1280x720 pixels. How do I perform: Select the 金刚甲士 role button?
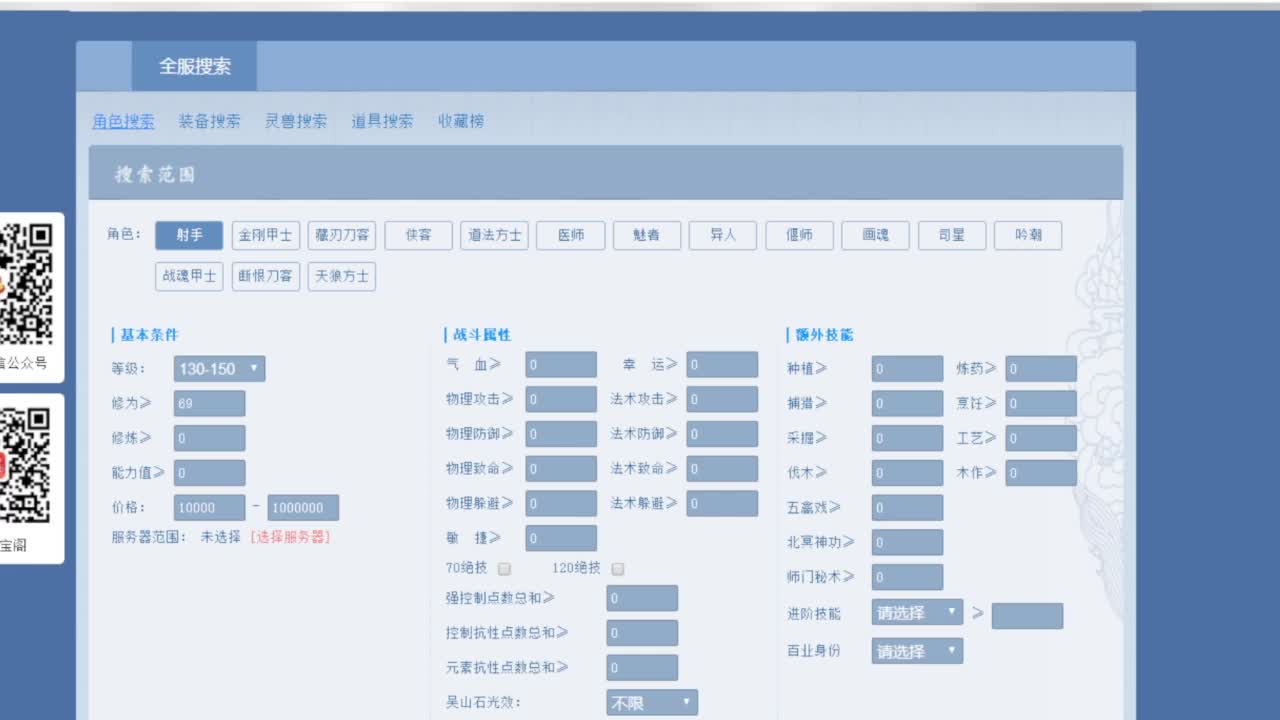point(266,236)
